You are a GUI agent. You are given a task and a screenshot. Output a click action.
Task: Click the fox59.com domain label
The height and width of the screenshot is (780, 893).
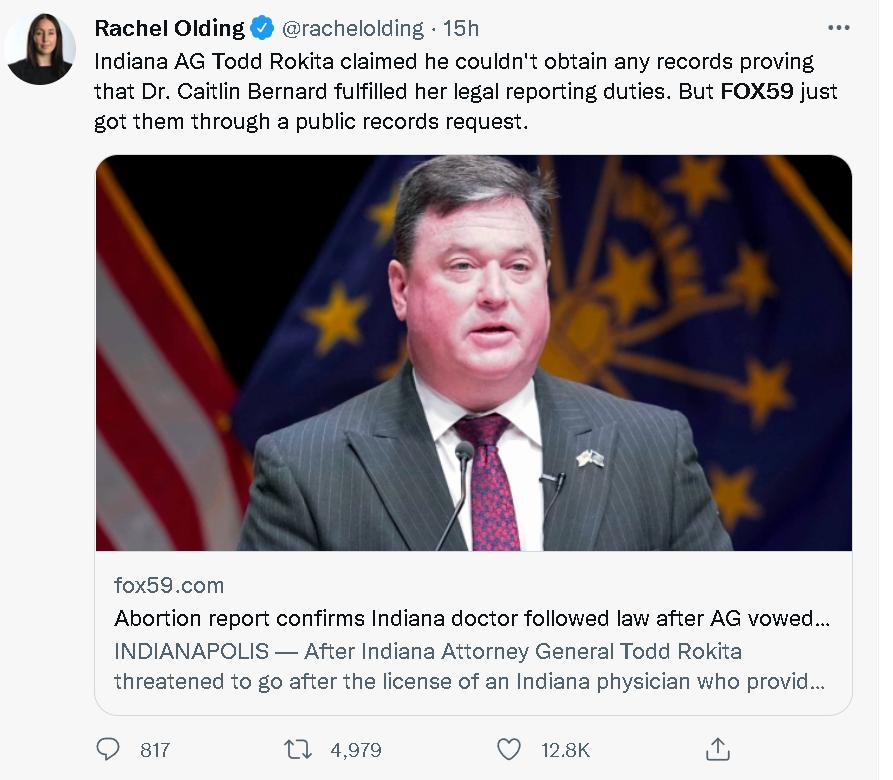(168, 585)
